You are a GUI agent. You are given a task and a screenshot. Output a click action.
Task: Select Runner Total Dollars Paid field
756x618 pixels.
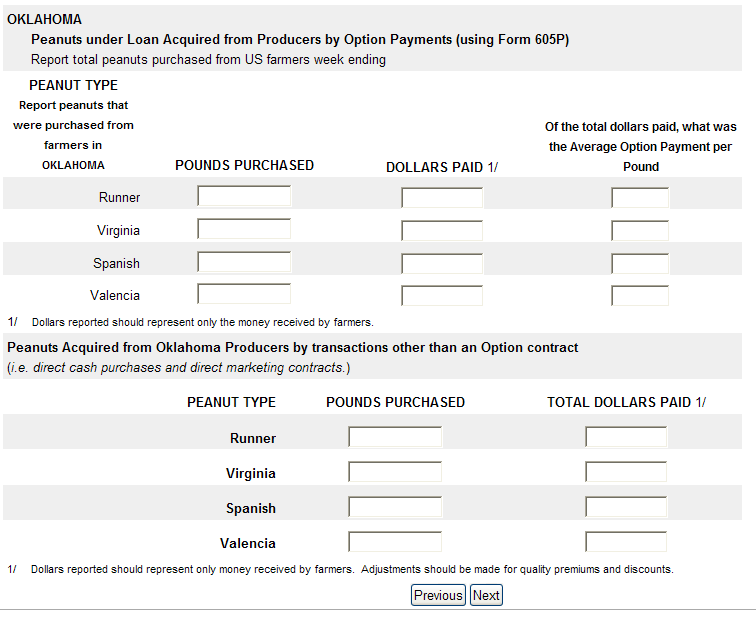point(626,437)
